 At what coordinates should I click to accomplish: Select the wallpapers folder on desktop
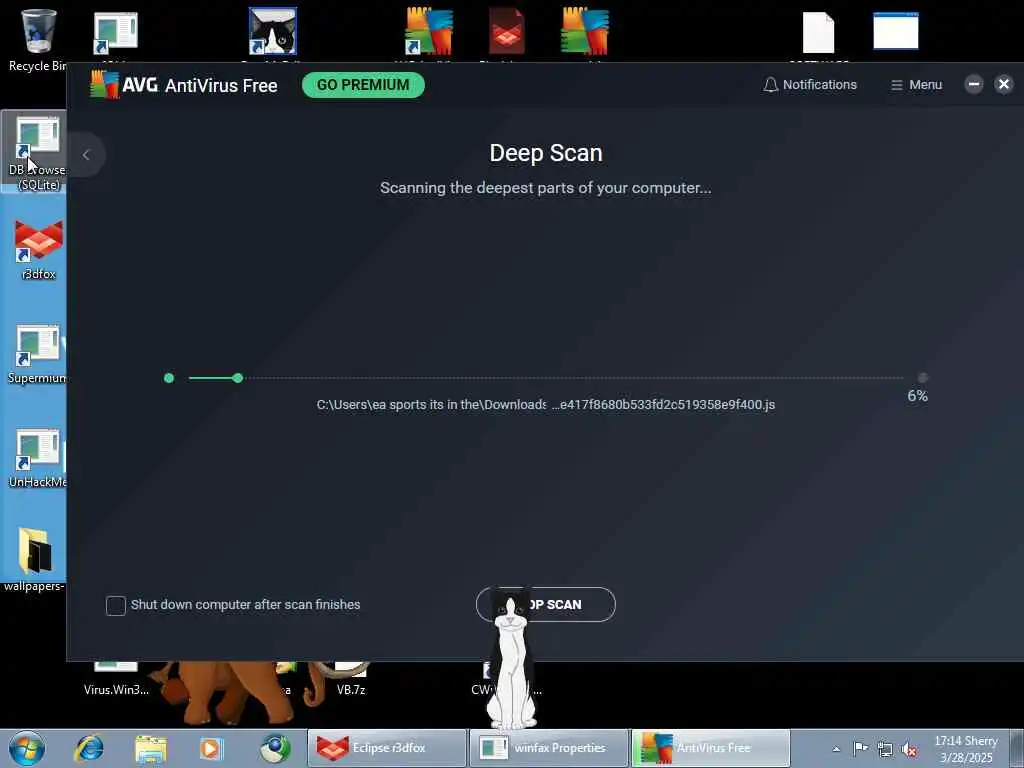[x=34, y=560]
